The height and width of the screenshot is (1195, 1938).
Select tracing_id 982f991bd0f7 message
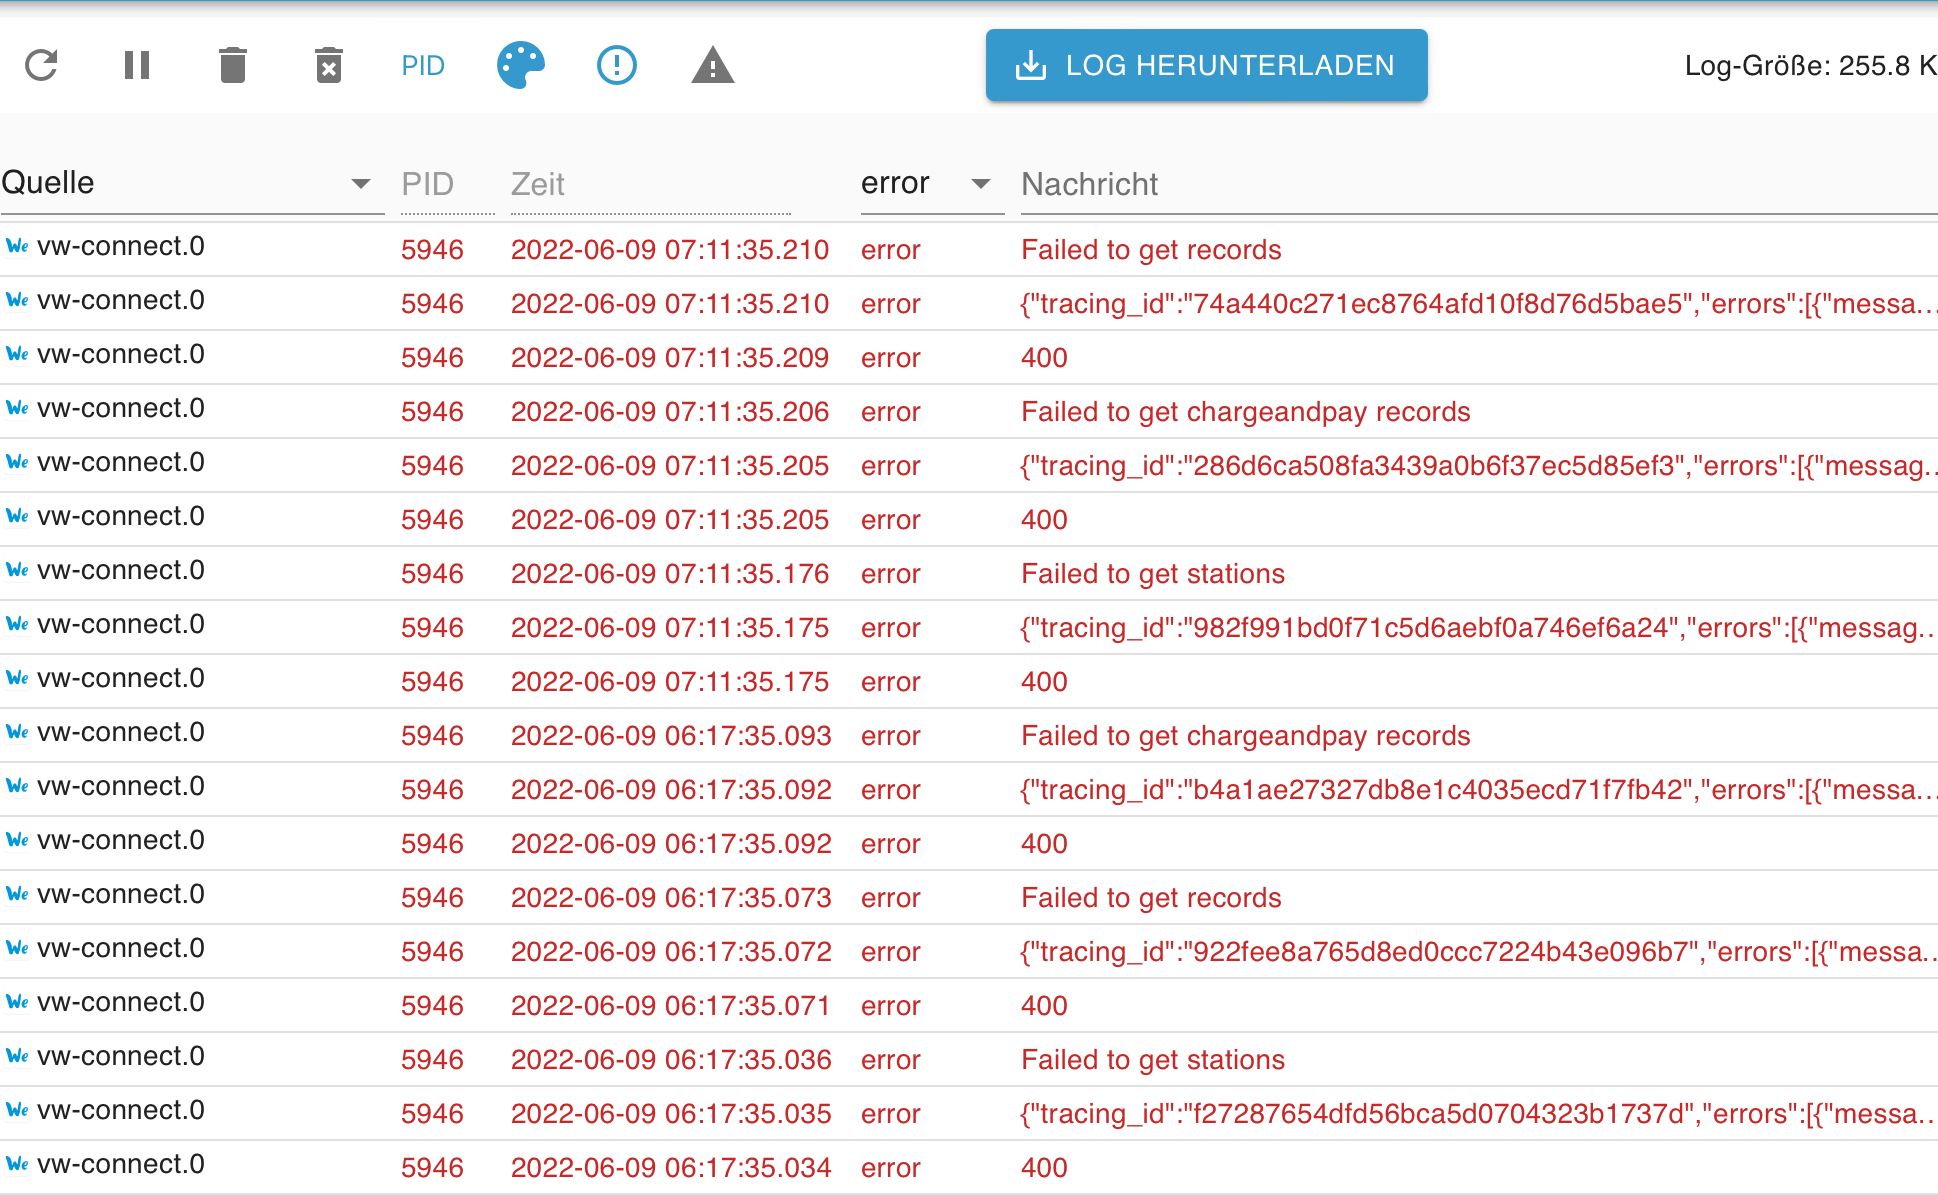pos(1479,628)
